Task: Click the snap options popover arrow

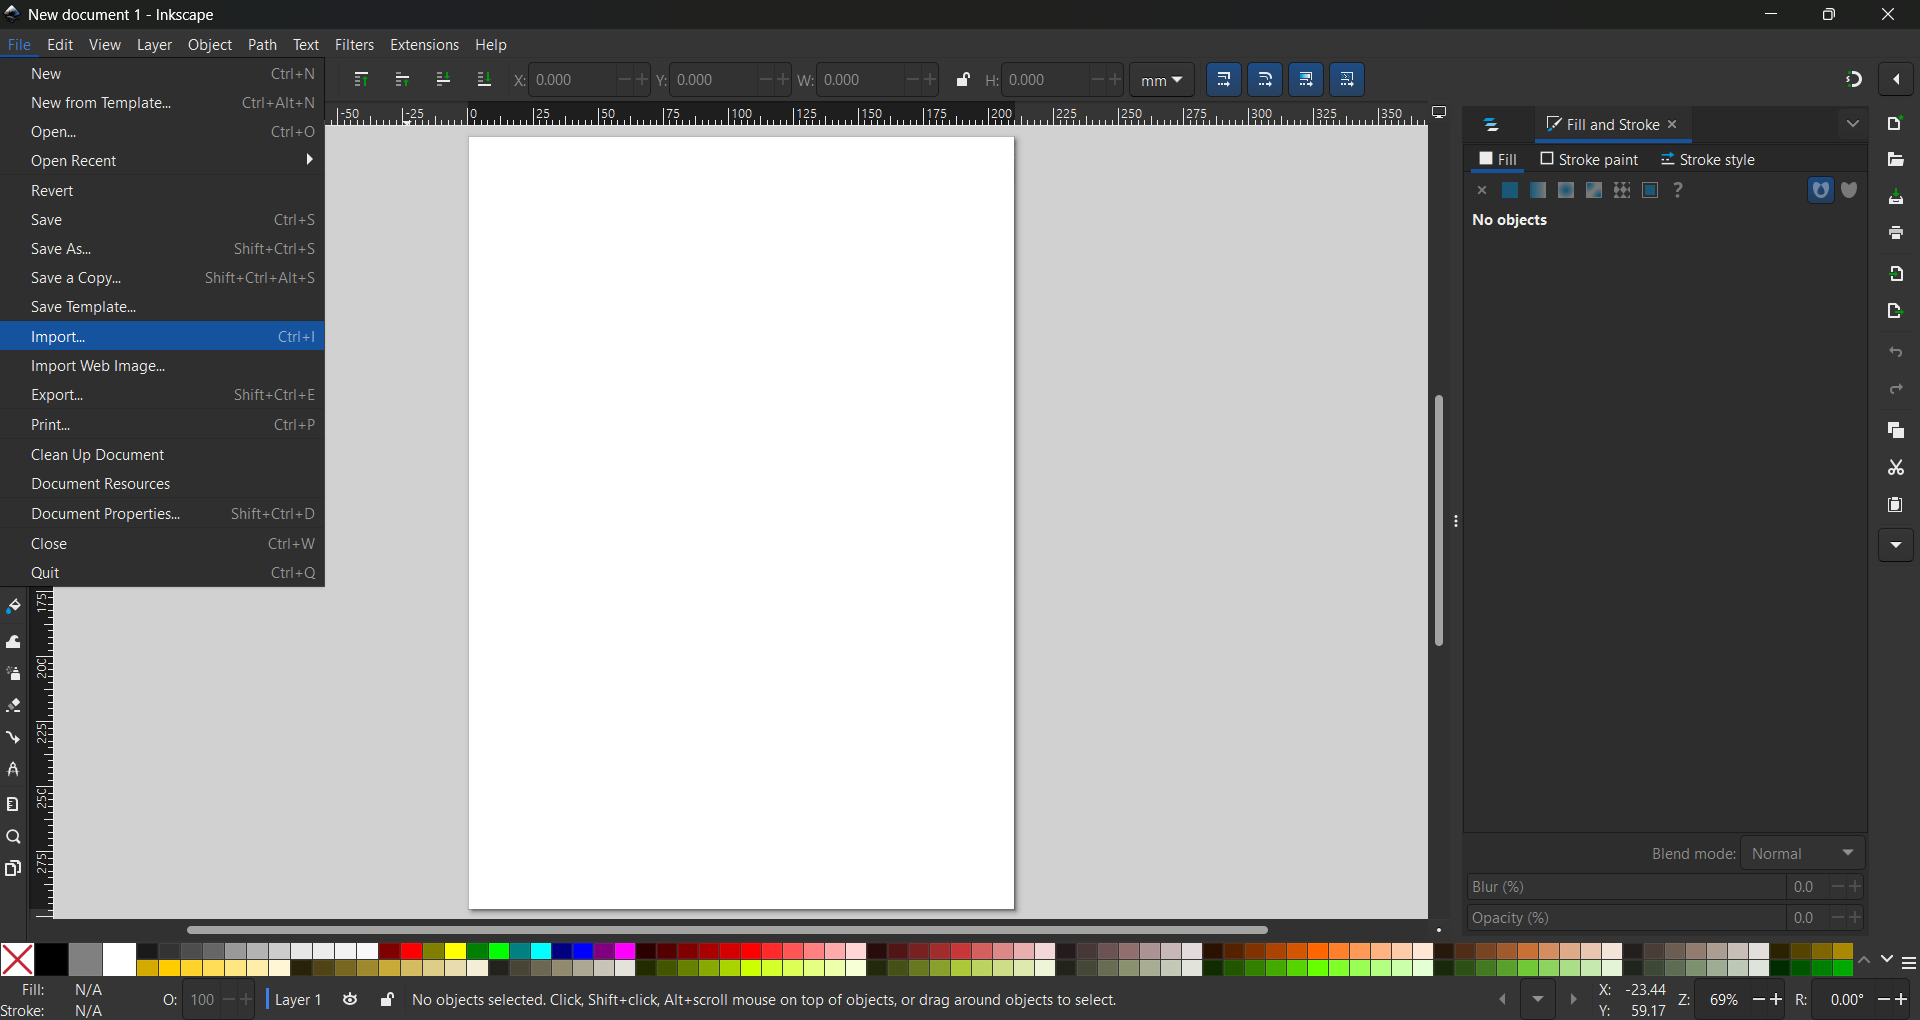Action: pyautogui.click(x=1897, y=80)
